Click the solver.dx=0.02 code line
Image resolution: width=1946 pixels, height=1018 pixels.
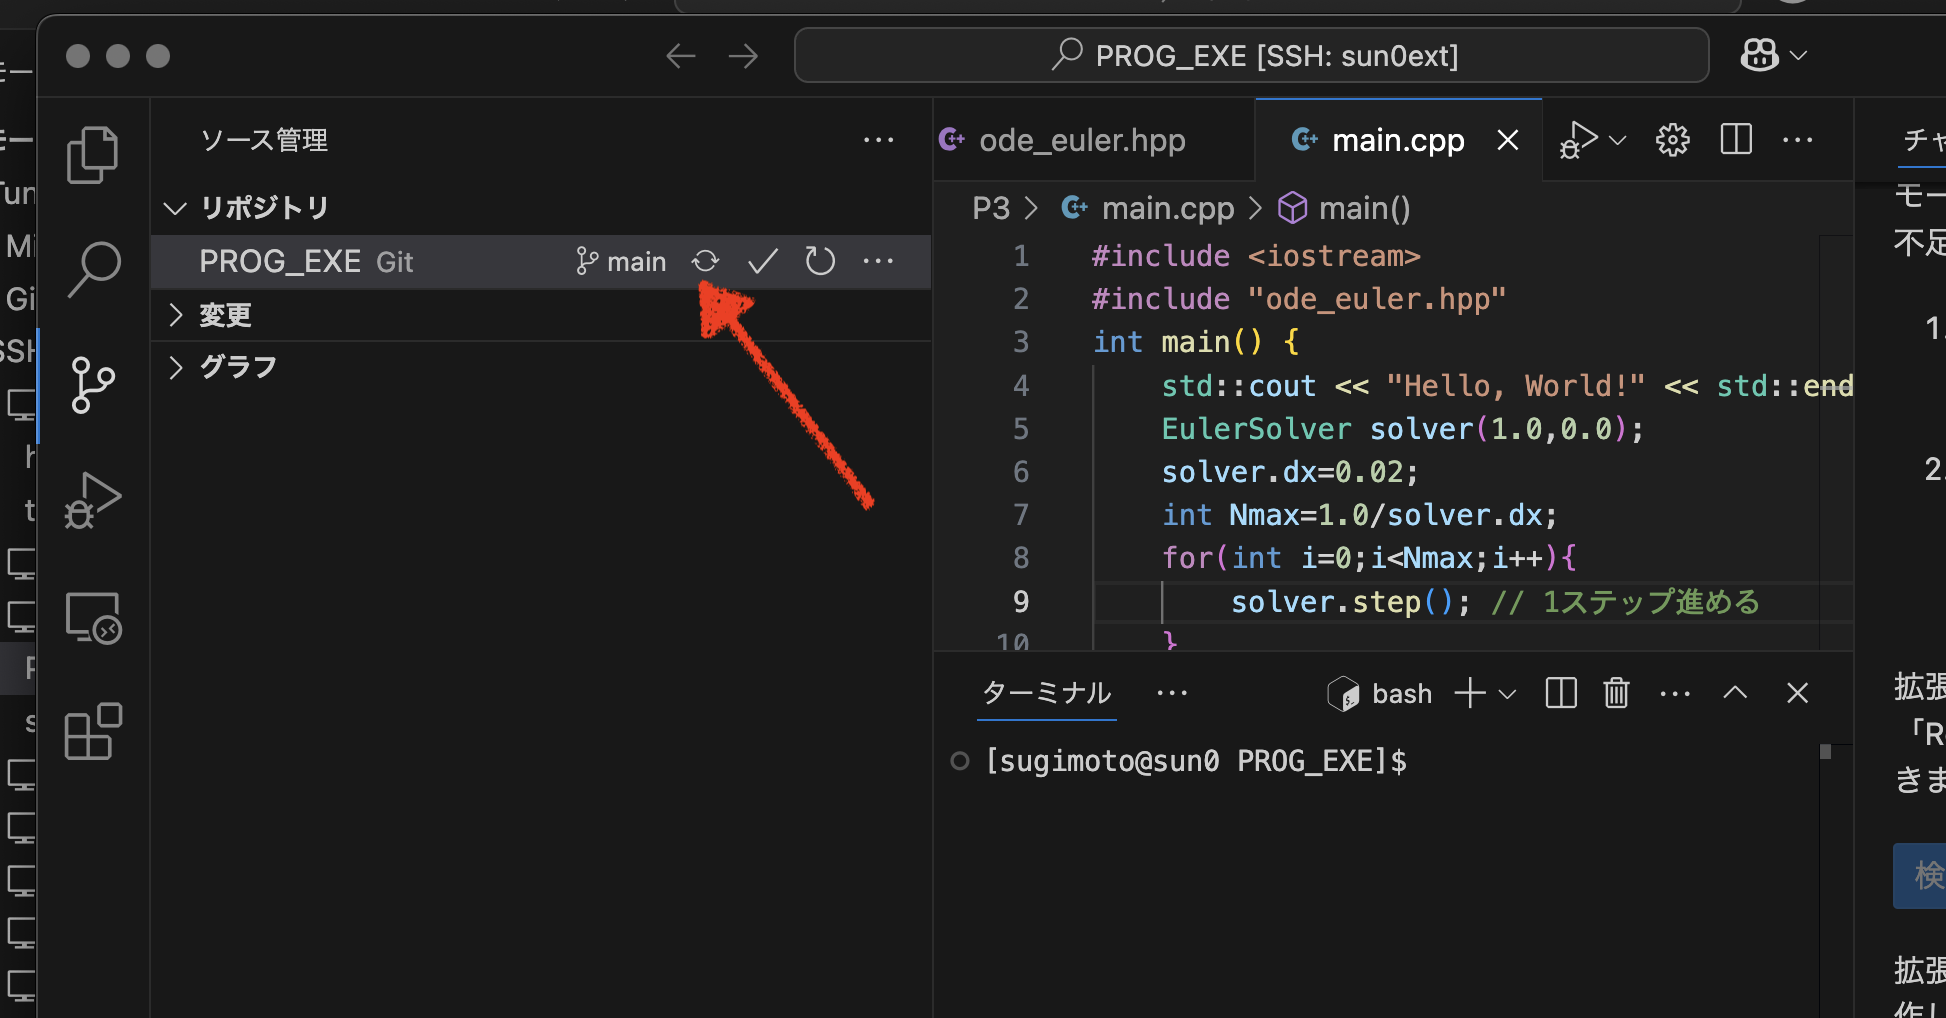point(1289,472)
